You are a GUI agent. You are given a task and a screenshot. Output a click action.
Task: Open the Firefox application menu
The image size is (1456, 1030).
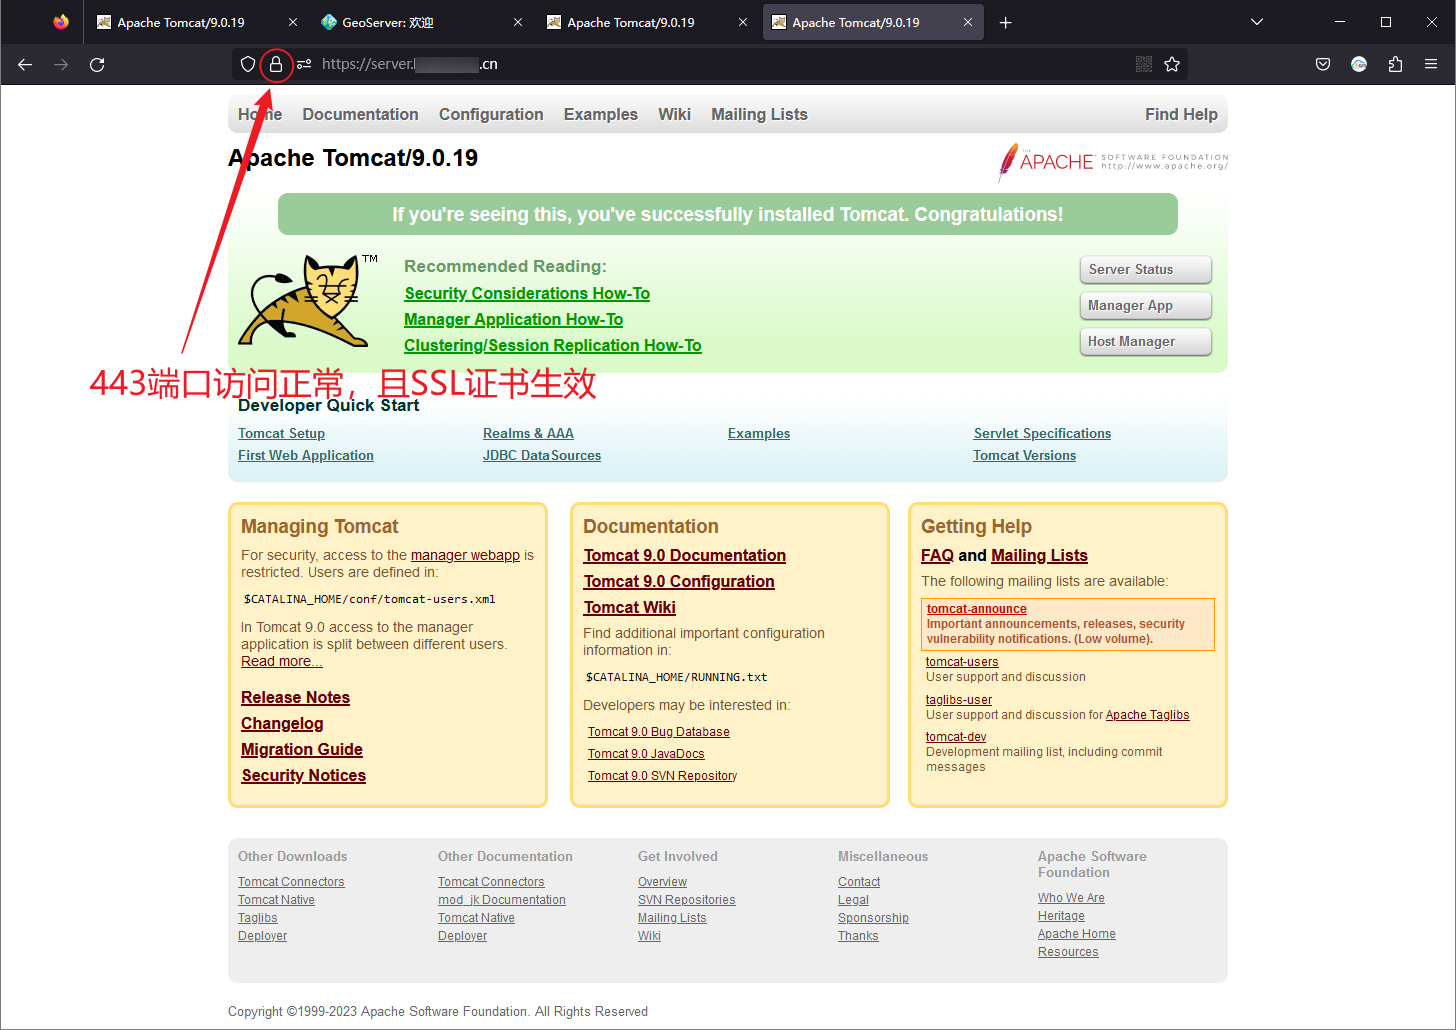point(1431,64)
